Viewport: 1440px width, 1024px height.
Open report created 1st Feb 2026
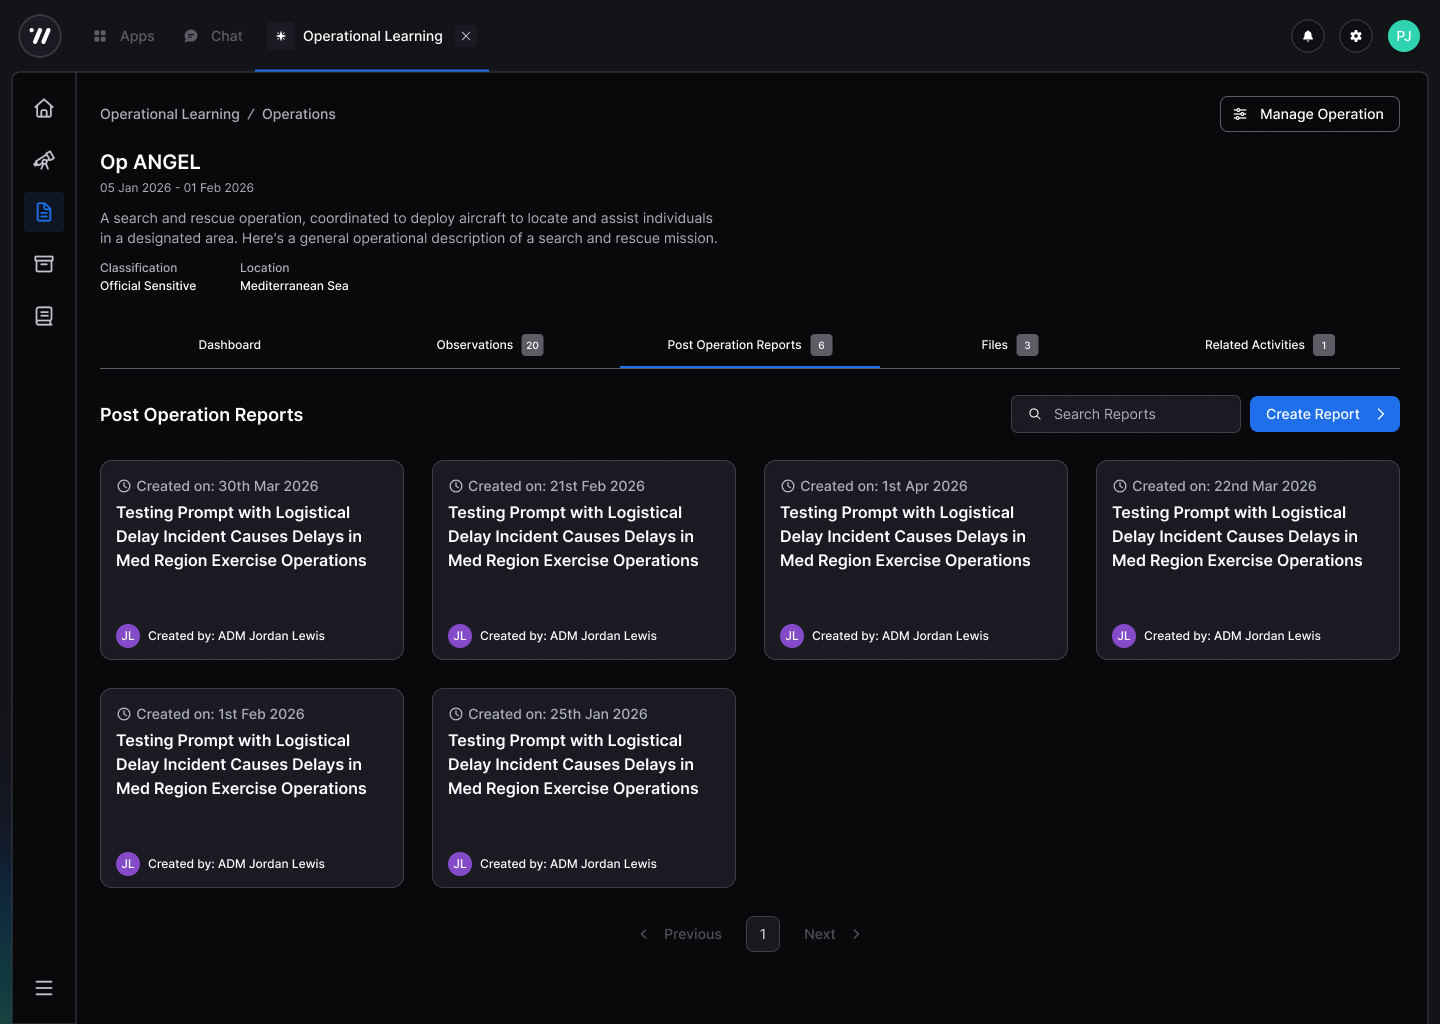(x=252, y=788)
